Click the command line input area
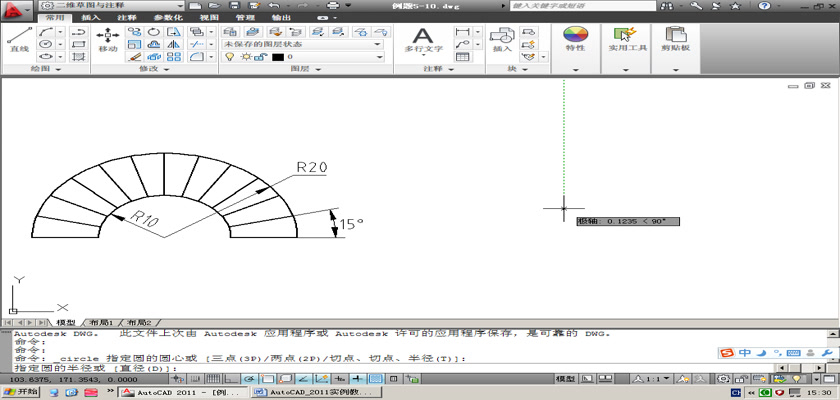 (394, 368)
